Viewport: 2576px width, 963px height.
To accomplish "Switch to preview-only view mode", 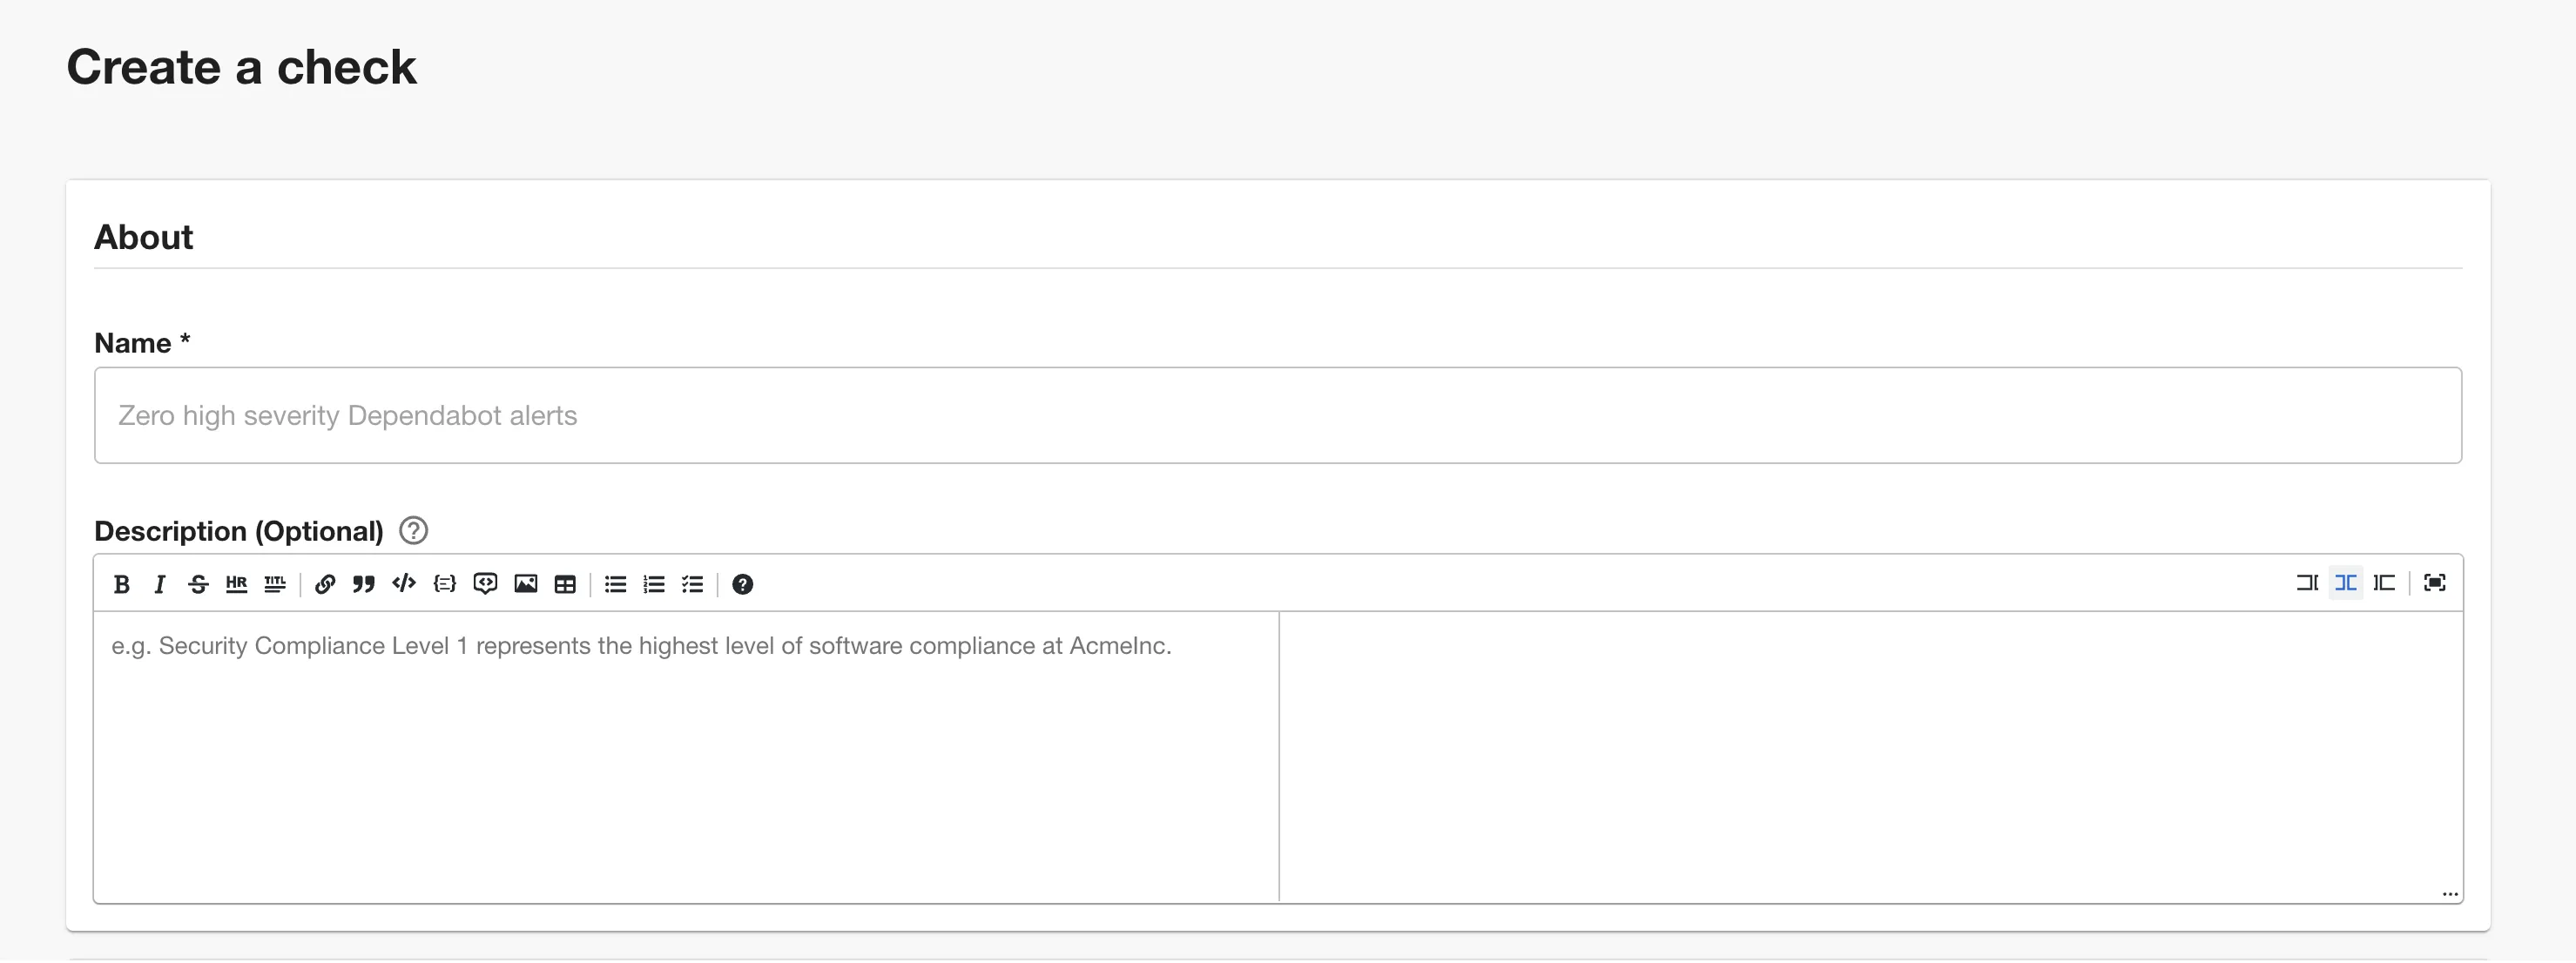I will 2385,583.
